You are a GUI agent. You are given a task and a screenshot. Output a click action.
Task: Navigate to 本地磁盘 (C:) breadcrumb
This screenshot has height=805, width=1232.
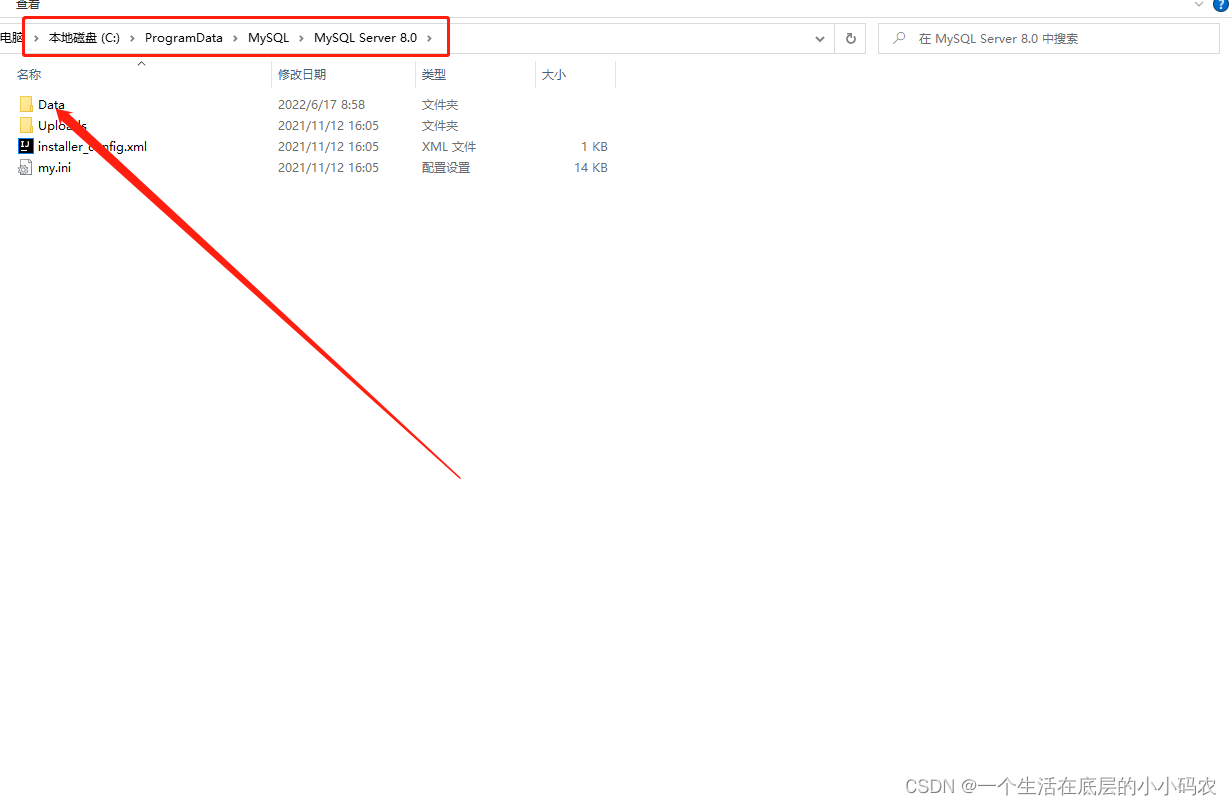pyautogui.click(x=84, y=38)
